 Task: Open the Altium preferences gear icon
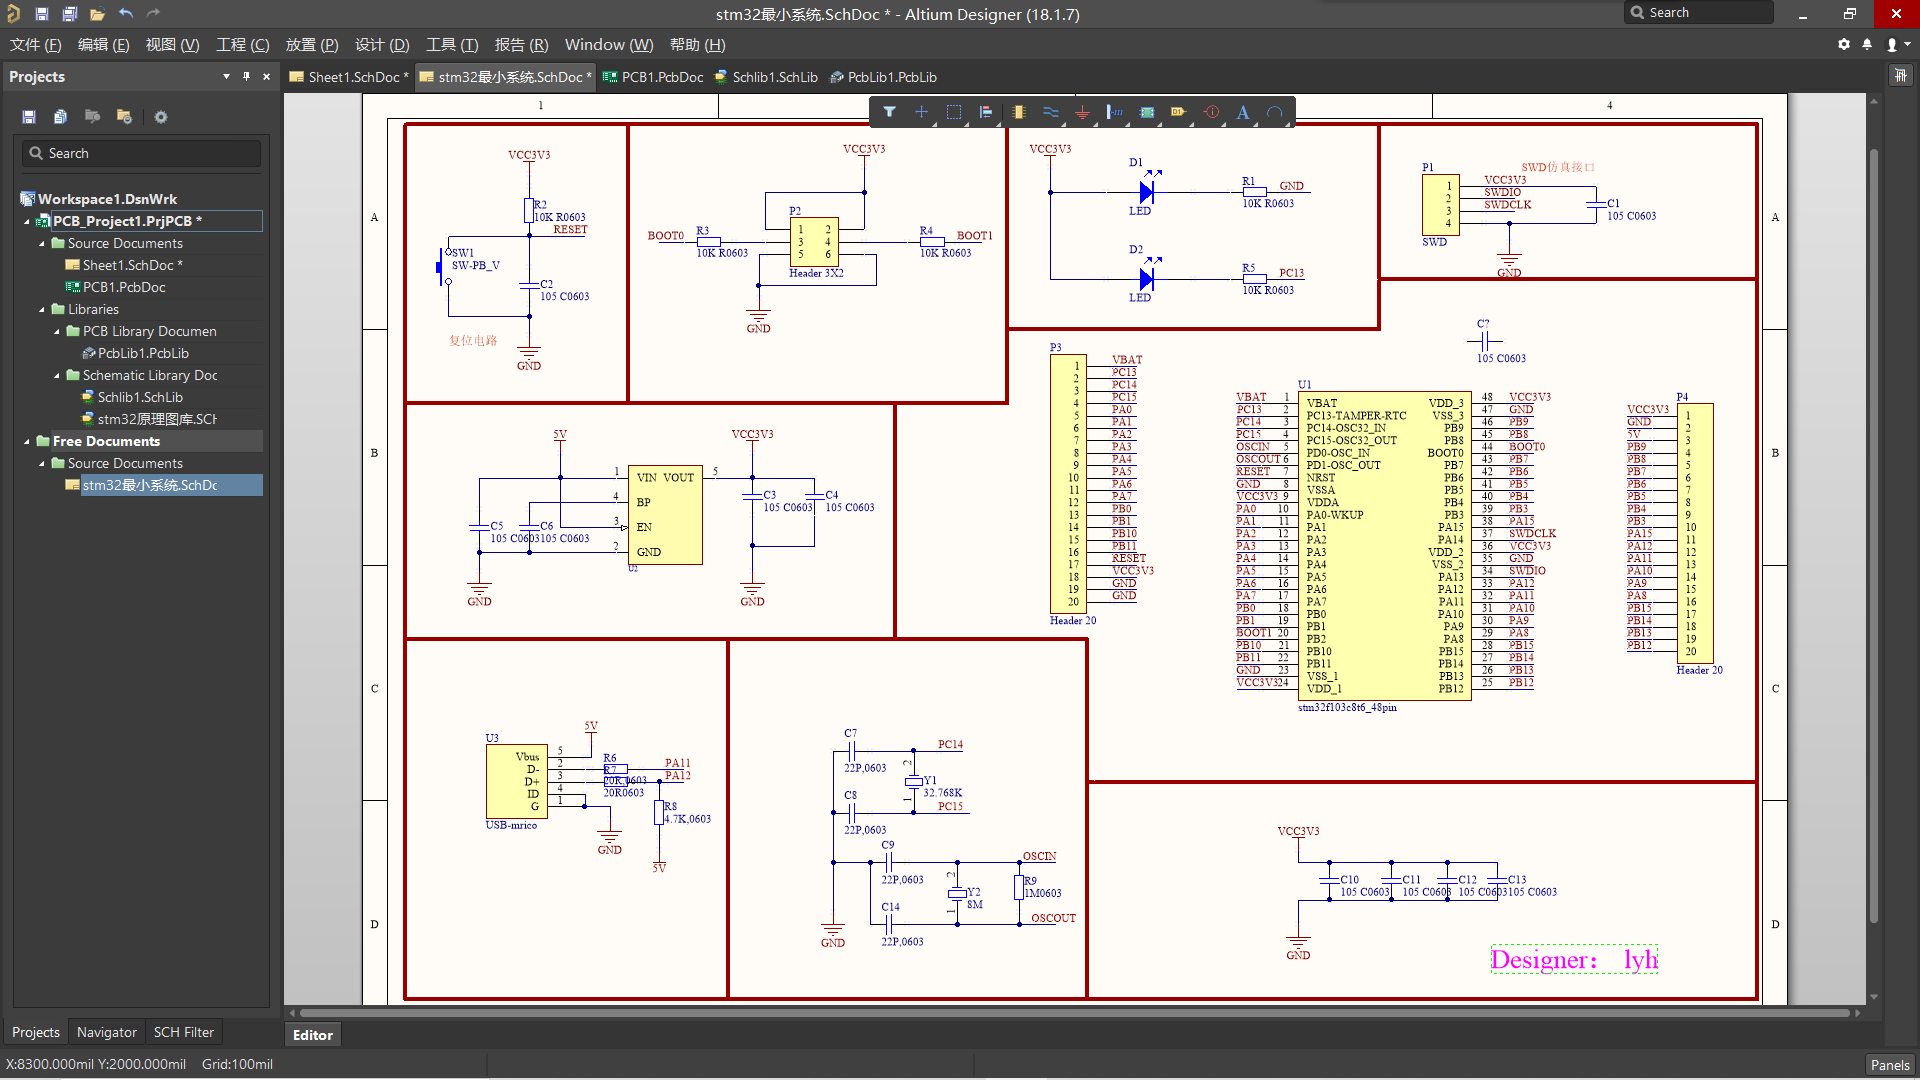tap(1844, 44)
